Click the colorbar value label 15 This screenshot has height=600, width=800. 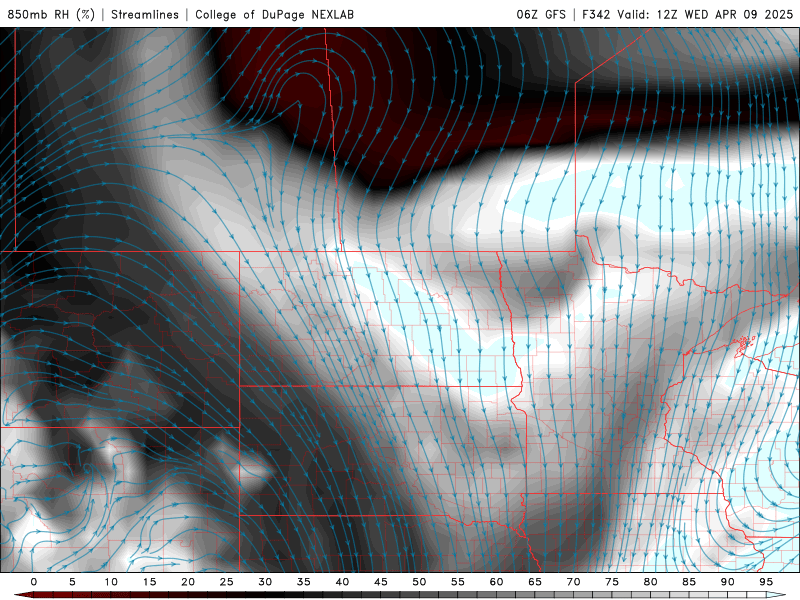(x=149, y=582)
